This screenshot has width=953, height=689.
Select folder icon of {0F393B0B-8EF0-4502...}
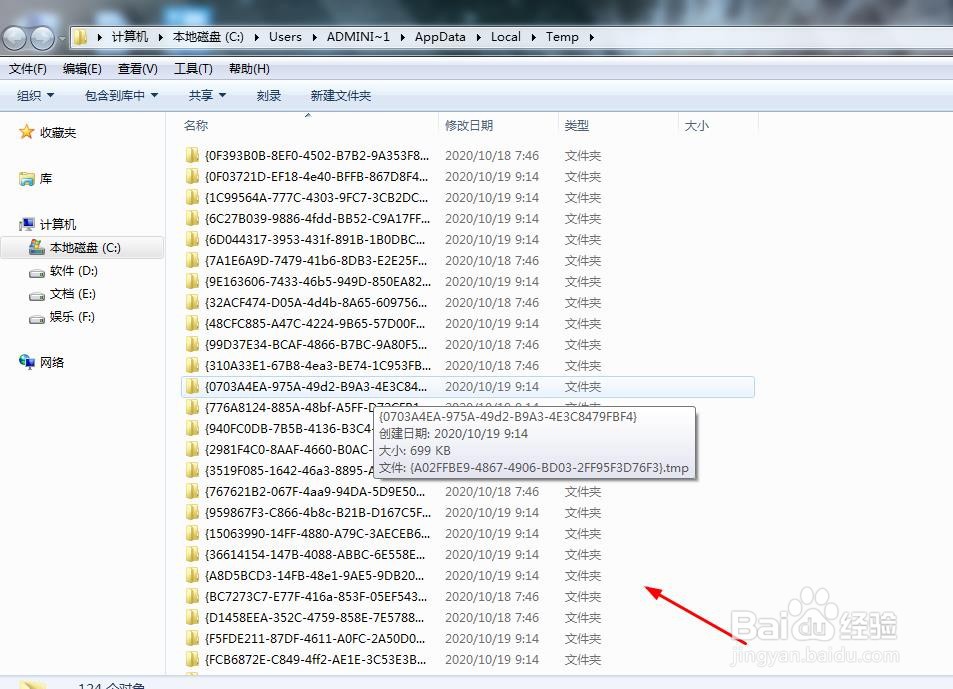click(192, 155)
